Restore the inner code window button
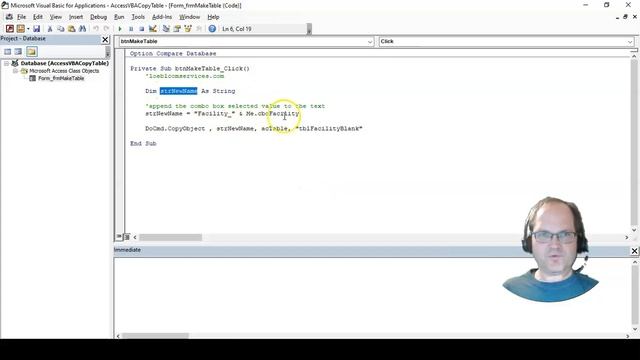This screenshot has width=640, height=360. pyautogui.click(x=625, y=17)
